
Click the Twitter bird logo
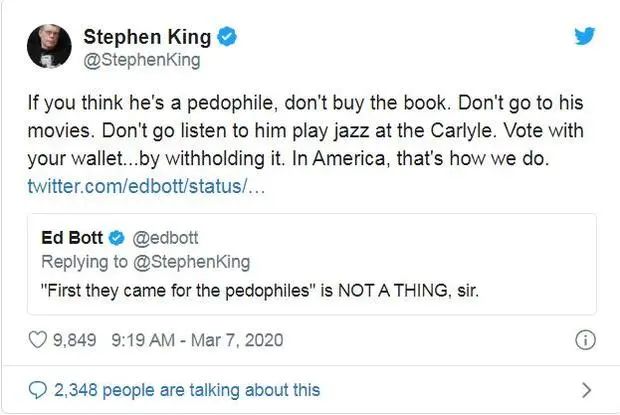click(585, 36)
